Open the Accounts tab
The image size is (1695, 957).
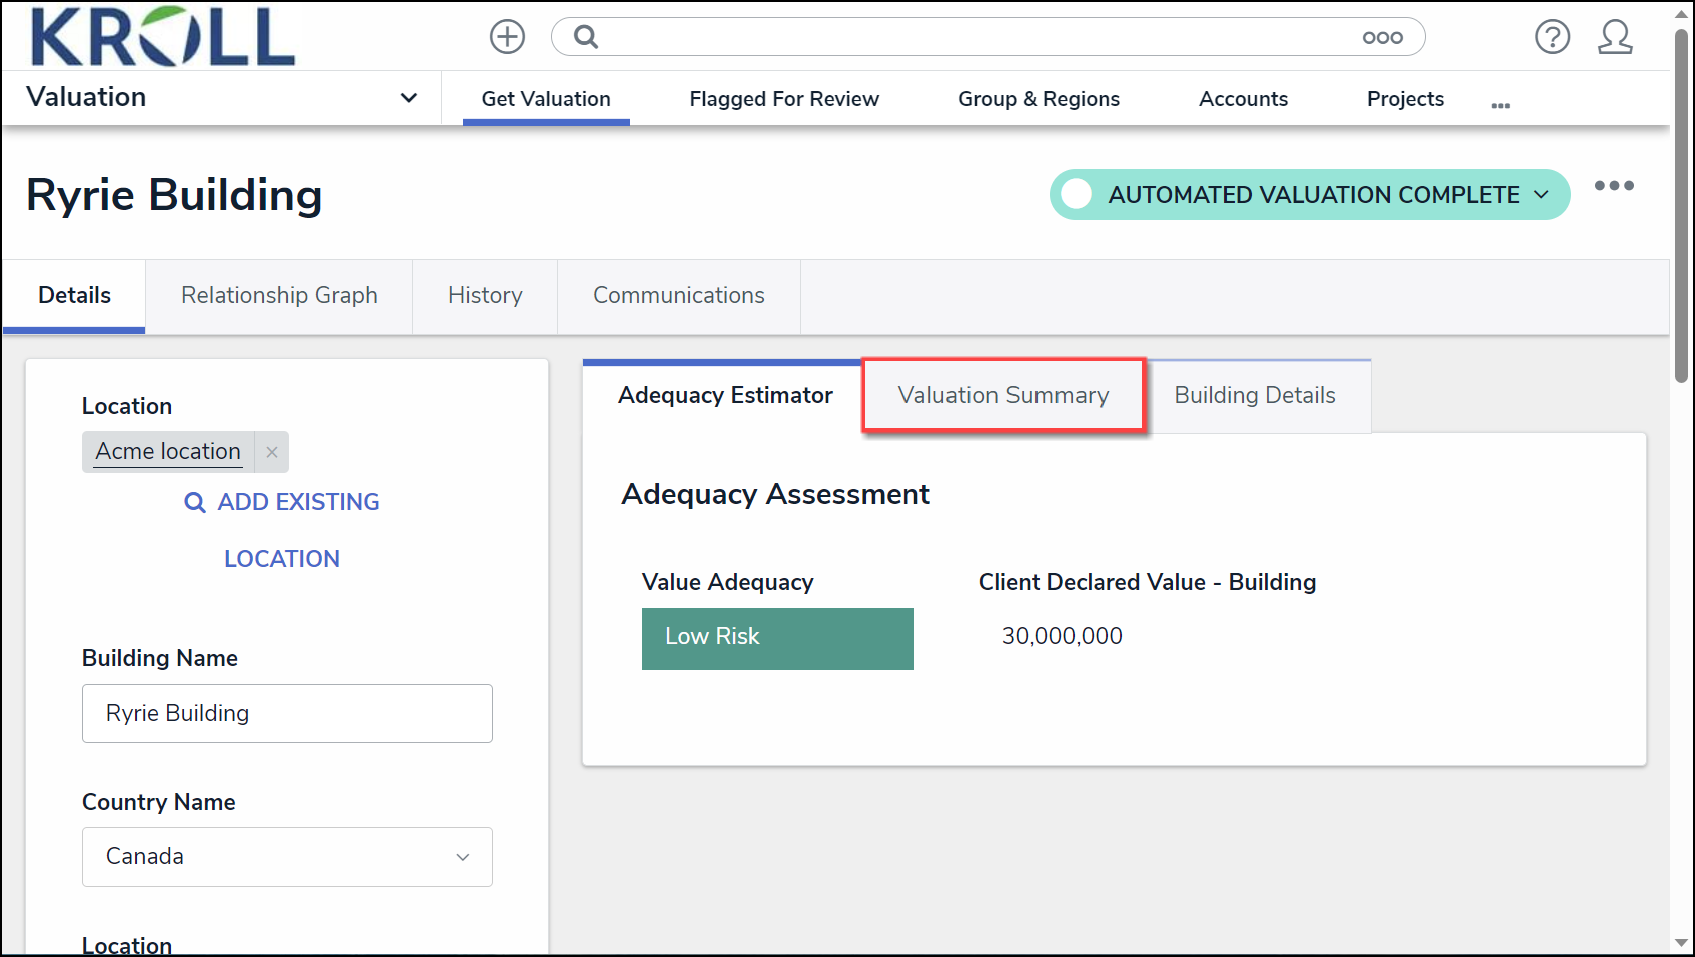point(1243,99)
